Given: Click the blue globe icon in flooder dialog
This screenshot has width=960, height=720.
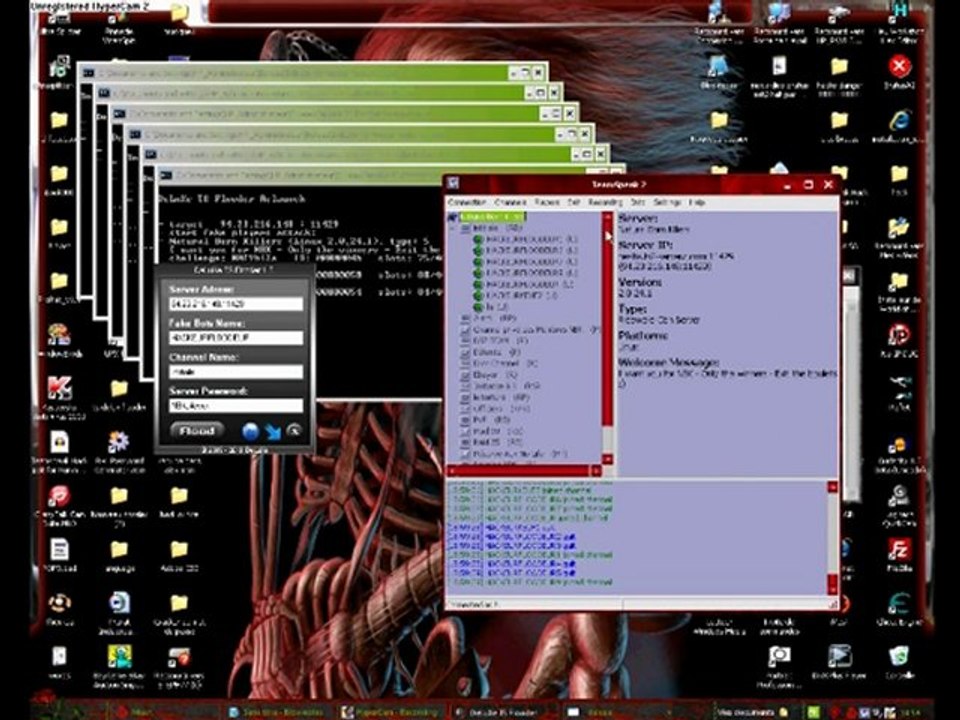Looking at the screenshot, I should 250,432.
